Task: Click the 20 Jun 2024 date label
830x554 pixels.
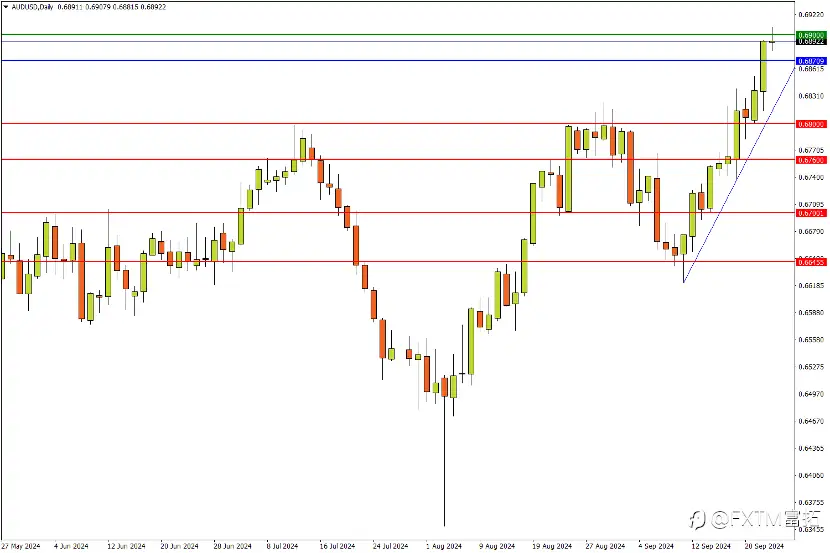Action: [179, 546]
